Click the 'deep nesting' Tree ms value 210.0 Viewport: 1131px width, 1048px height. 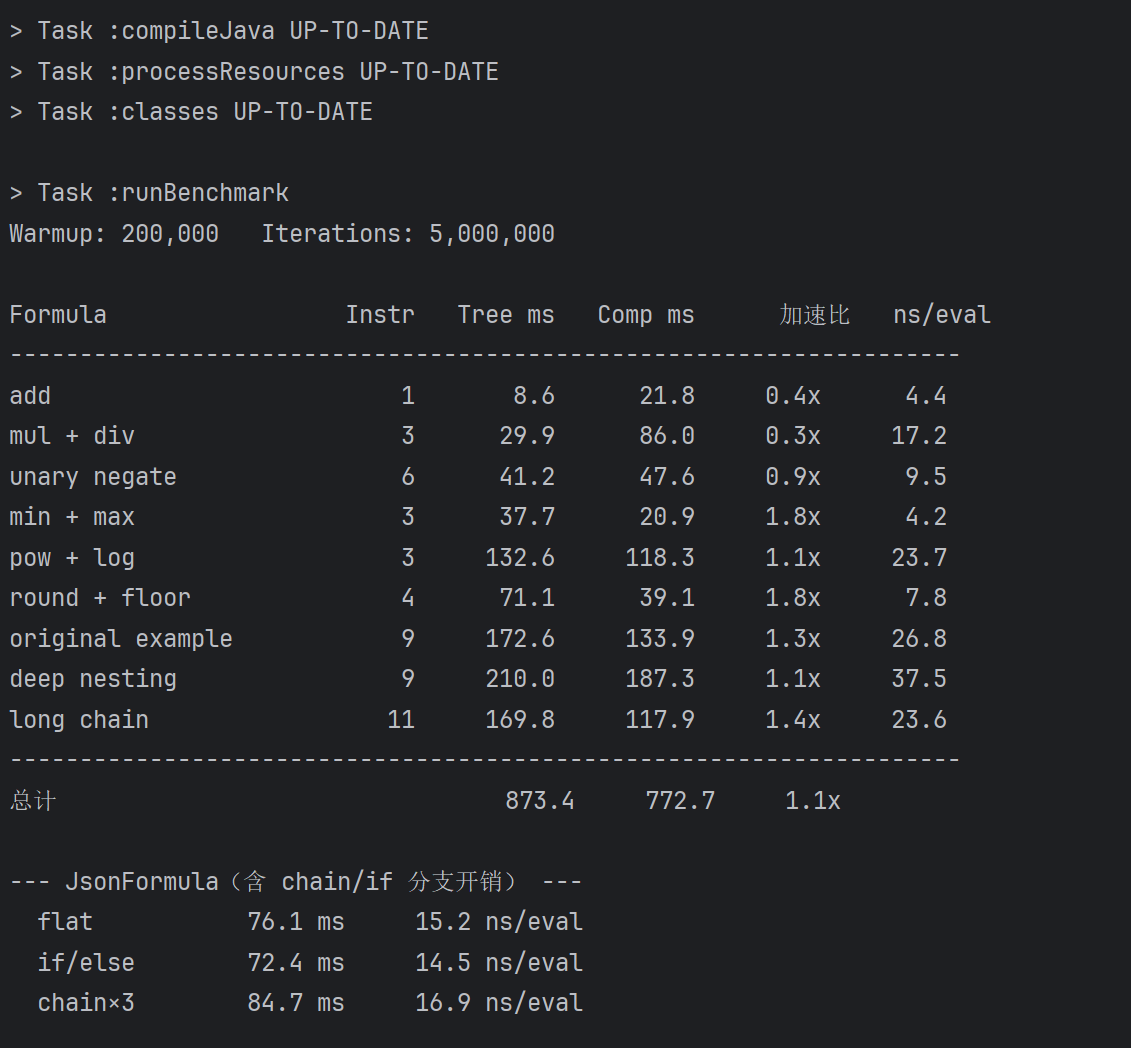(x=519, y=679)
